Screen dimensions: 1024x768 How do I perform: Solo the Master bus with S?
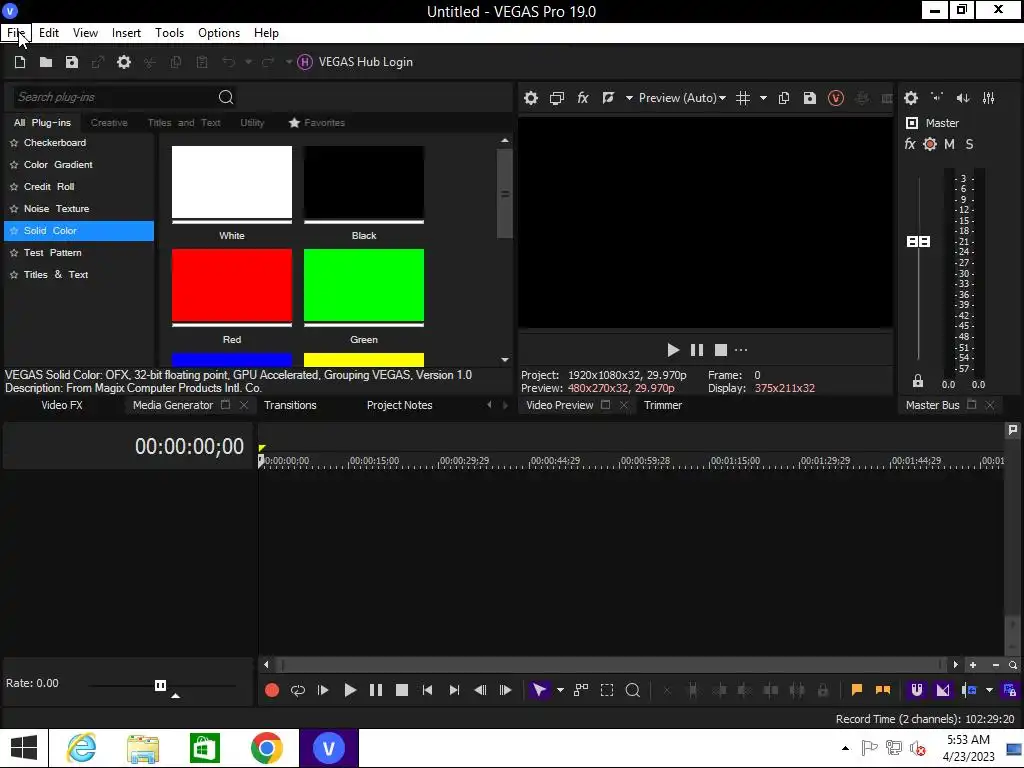point(969,144)
